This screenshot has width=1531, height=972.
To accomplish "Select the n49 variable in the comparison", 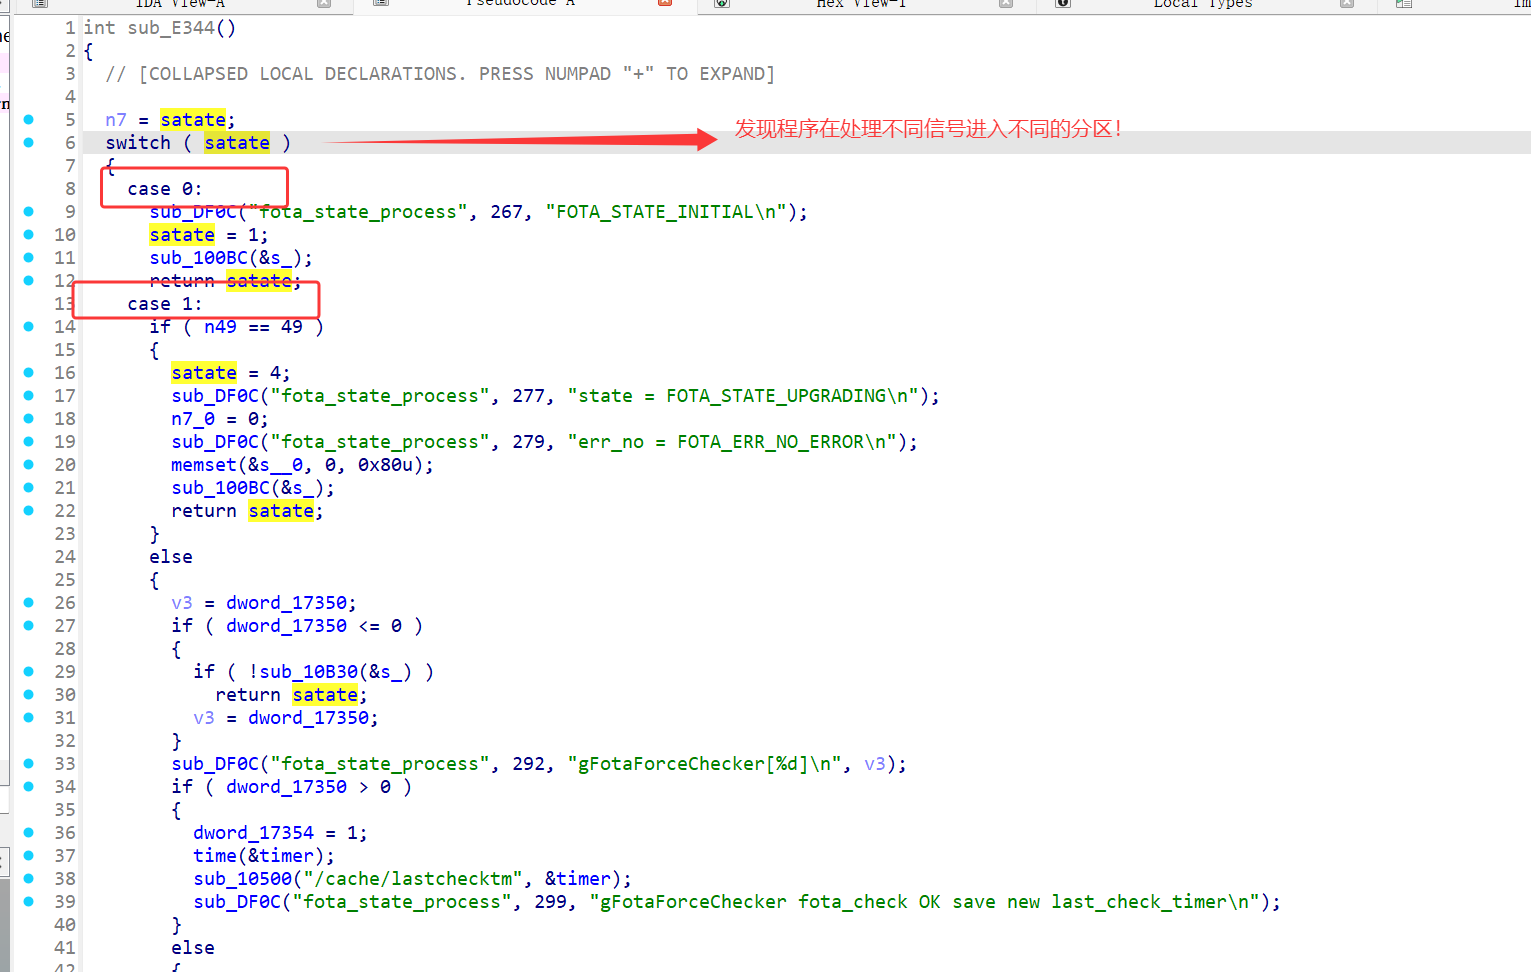I will pos(220,327).
